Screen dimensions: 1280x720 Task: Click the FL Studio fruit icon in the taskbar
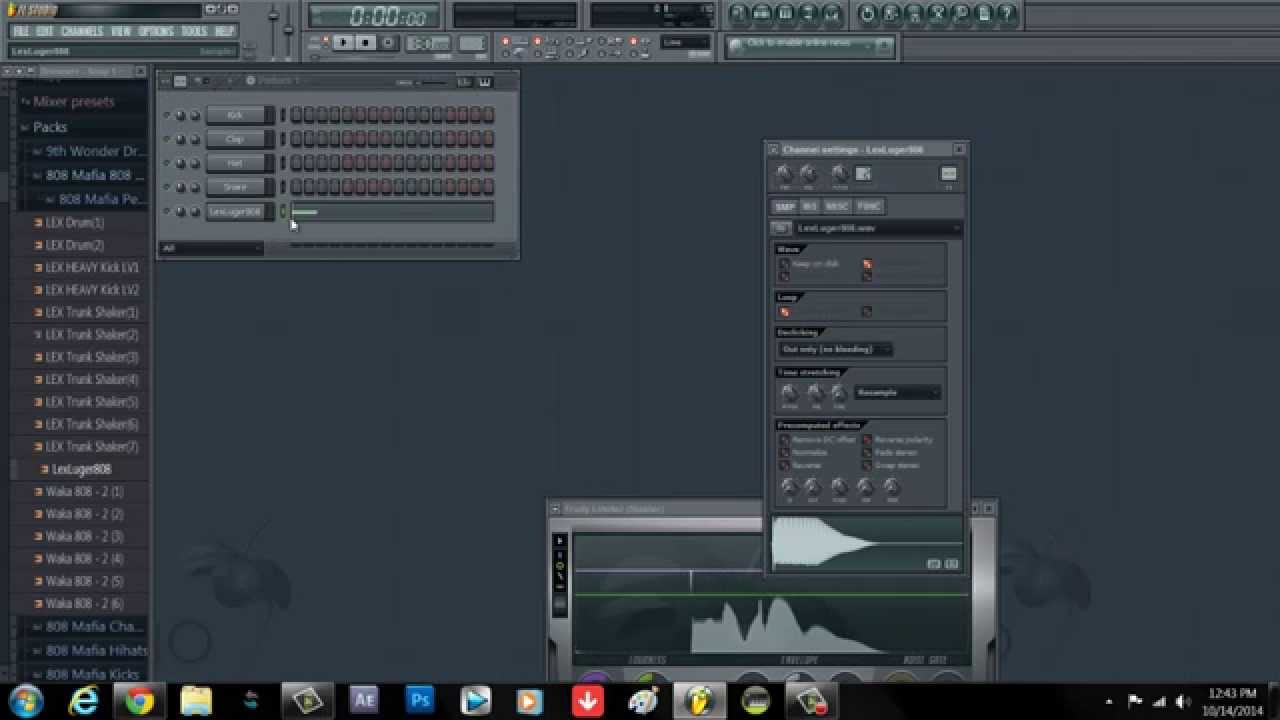[698, 701]
